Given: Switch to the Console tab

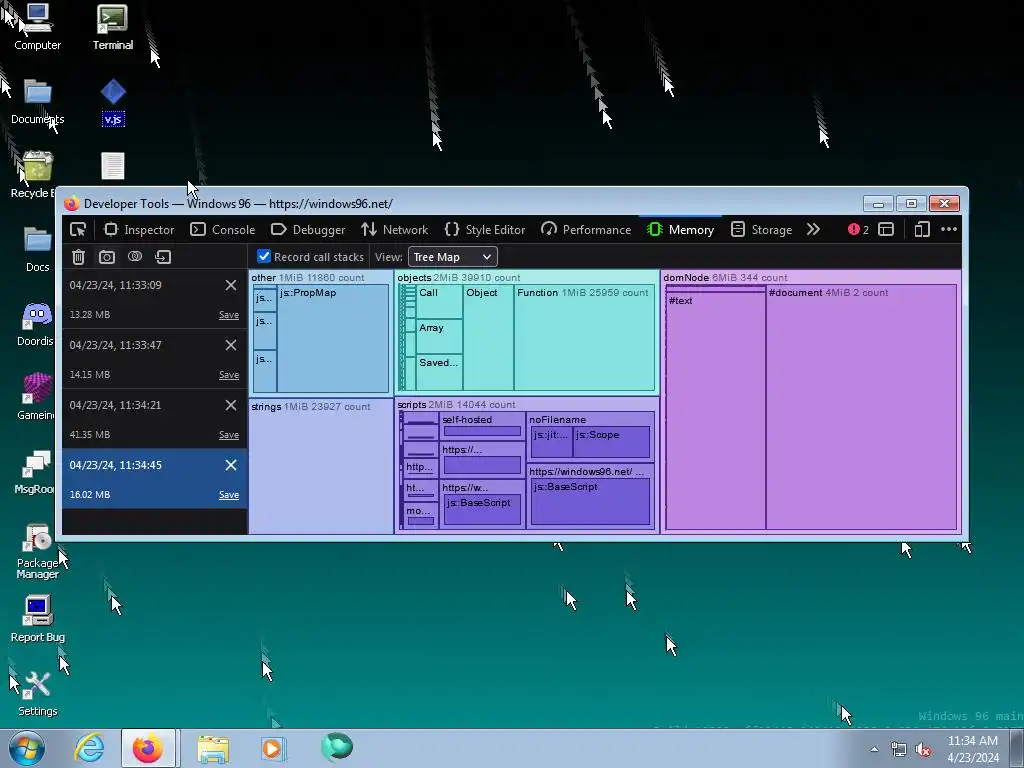Looking at the screenshot, I should 223,230.
